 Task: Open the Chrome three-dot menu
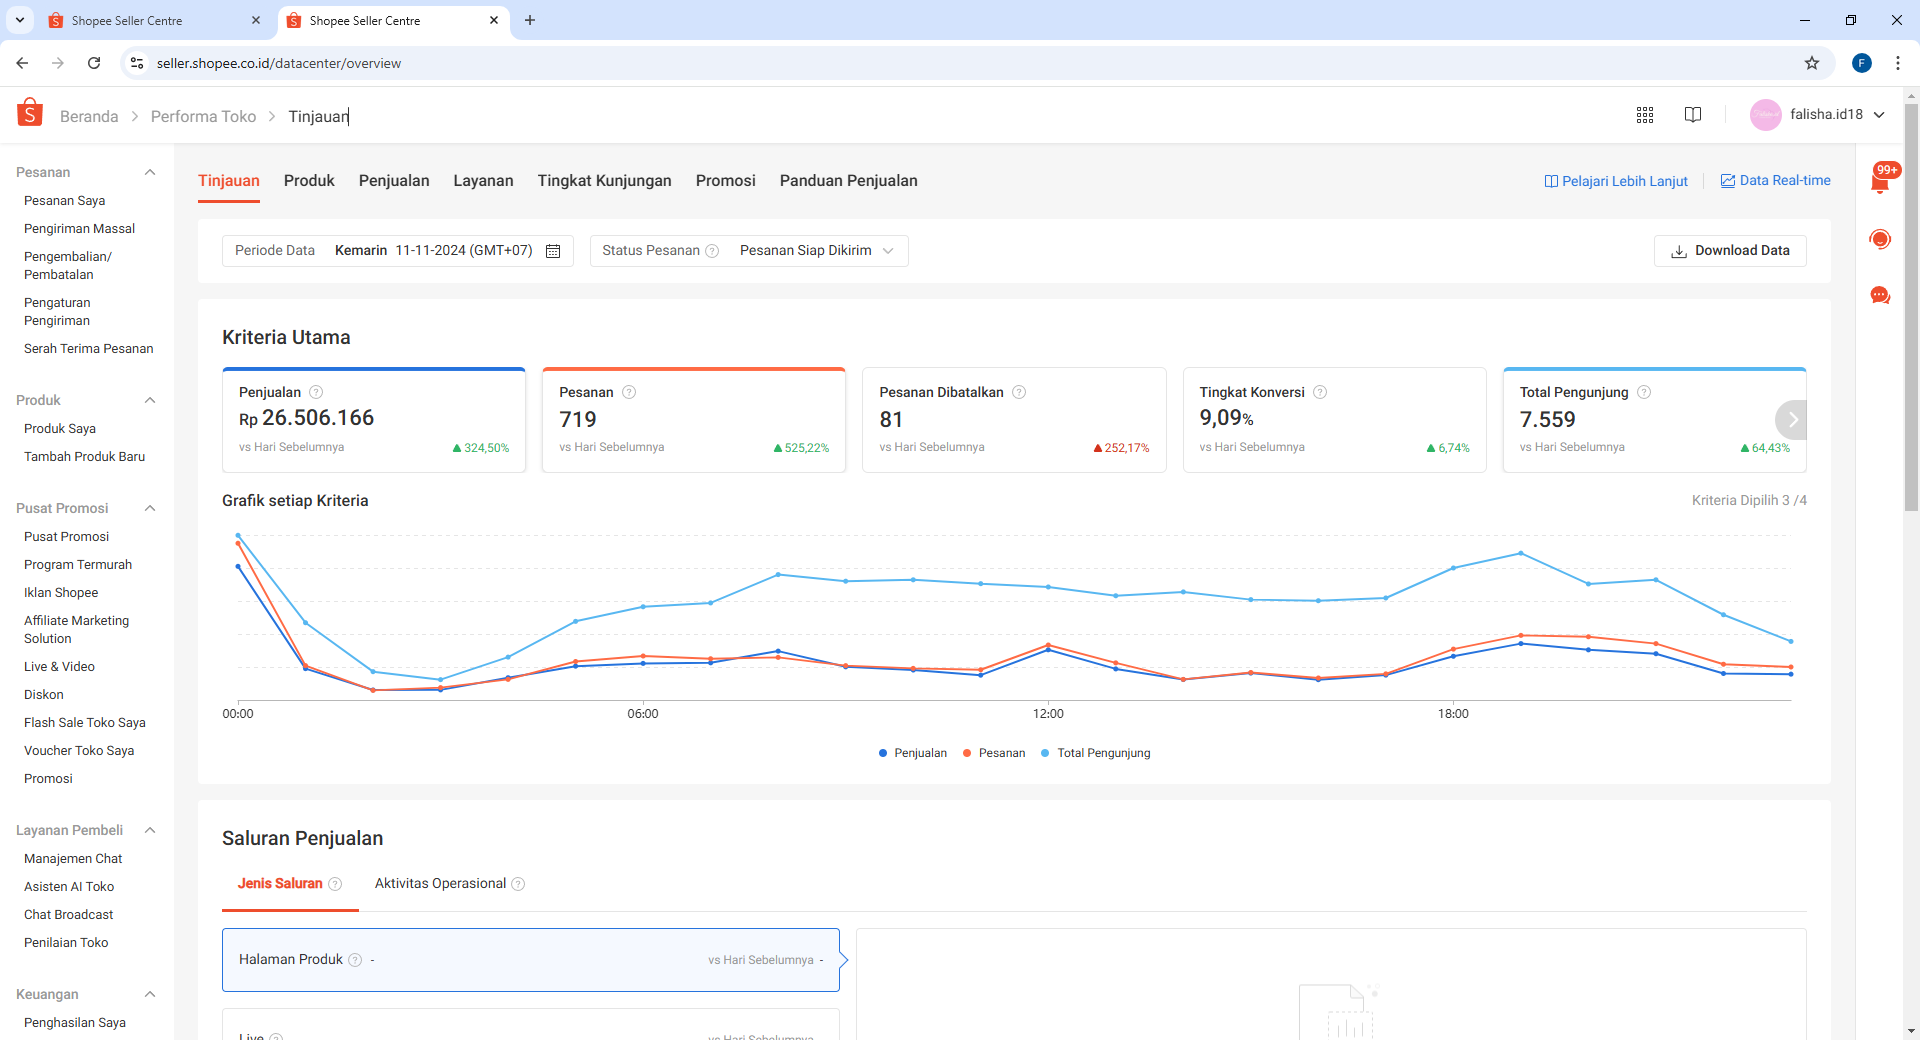point(1898,63)
